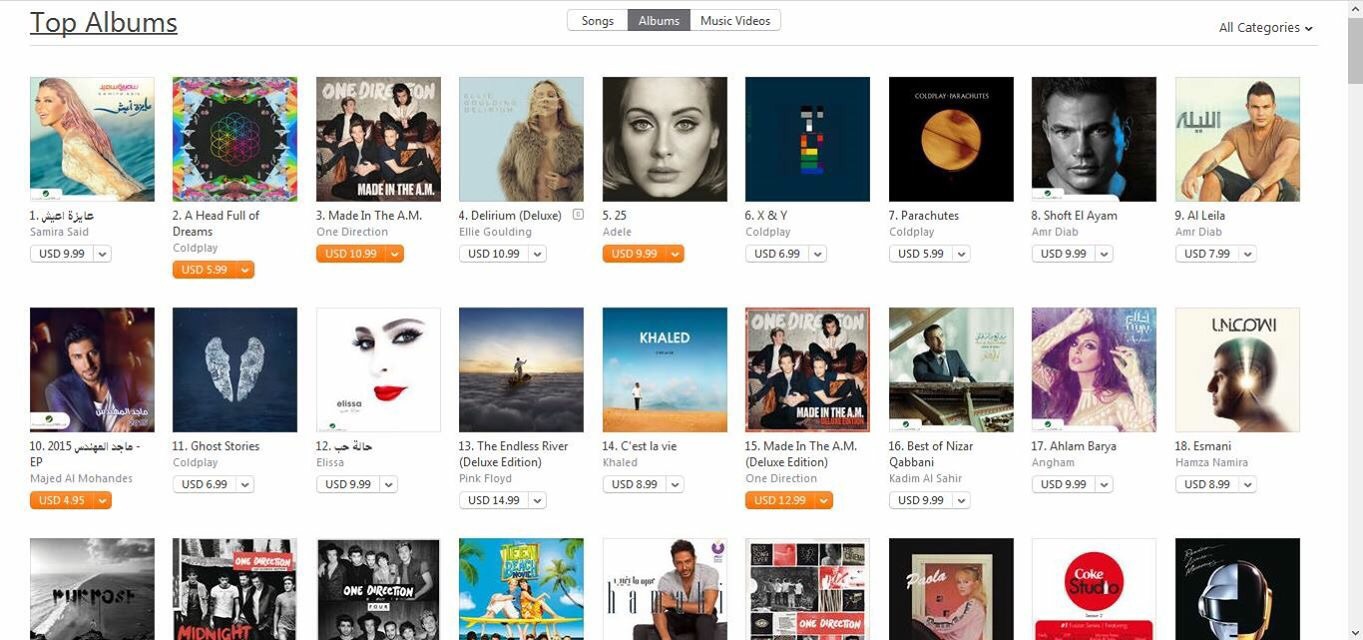Buy Adele 25 for USD 9.99
The image size is (1363, 640).
pyautogui.click(x=635, y=254)
